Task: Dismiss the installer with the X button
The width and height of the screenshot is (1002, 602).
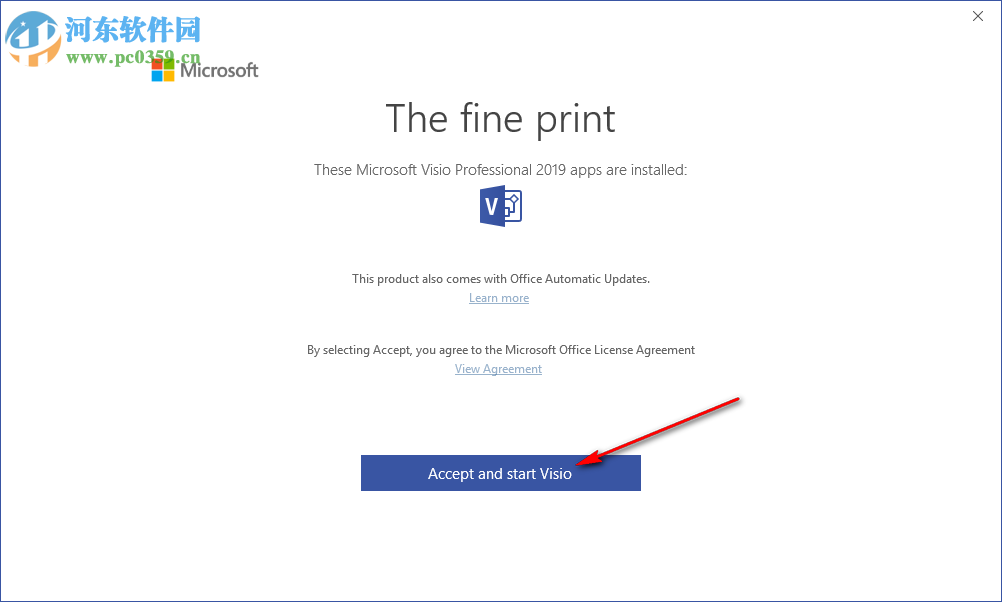Action: coord(977,16)
